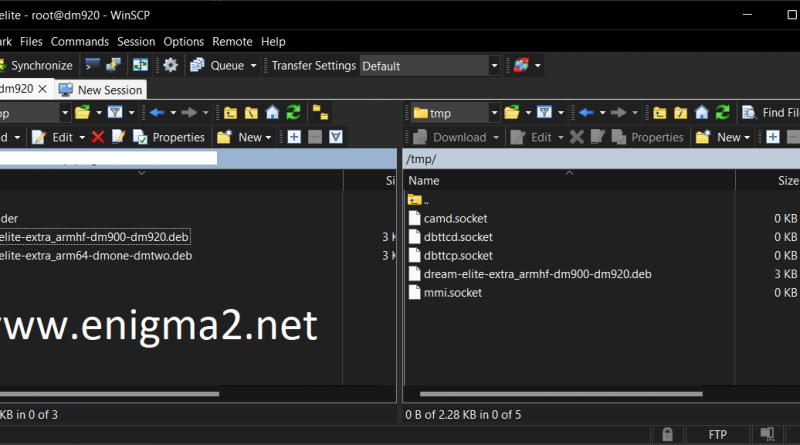Viewport: 800px width, 445px height.
Task: Click the remote panel refresh icon
Action: [x=722, y=112]
